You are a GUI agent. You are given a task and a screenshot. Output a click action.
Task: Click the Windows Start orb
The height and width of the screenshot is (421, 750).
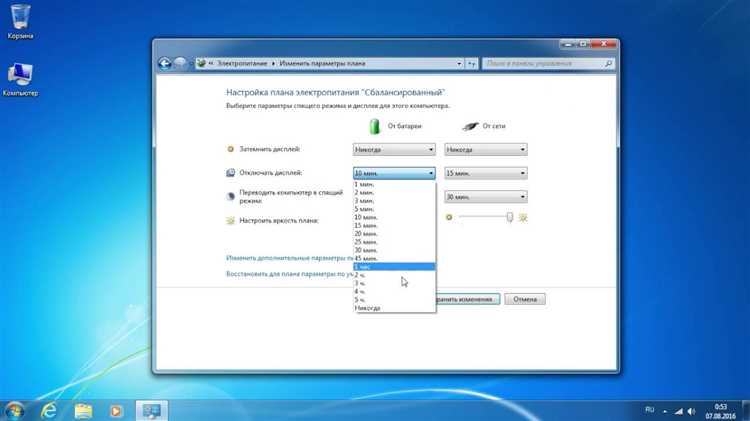click(x=14, y=410)
